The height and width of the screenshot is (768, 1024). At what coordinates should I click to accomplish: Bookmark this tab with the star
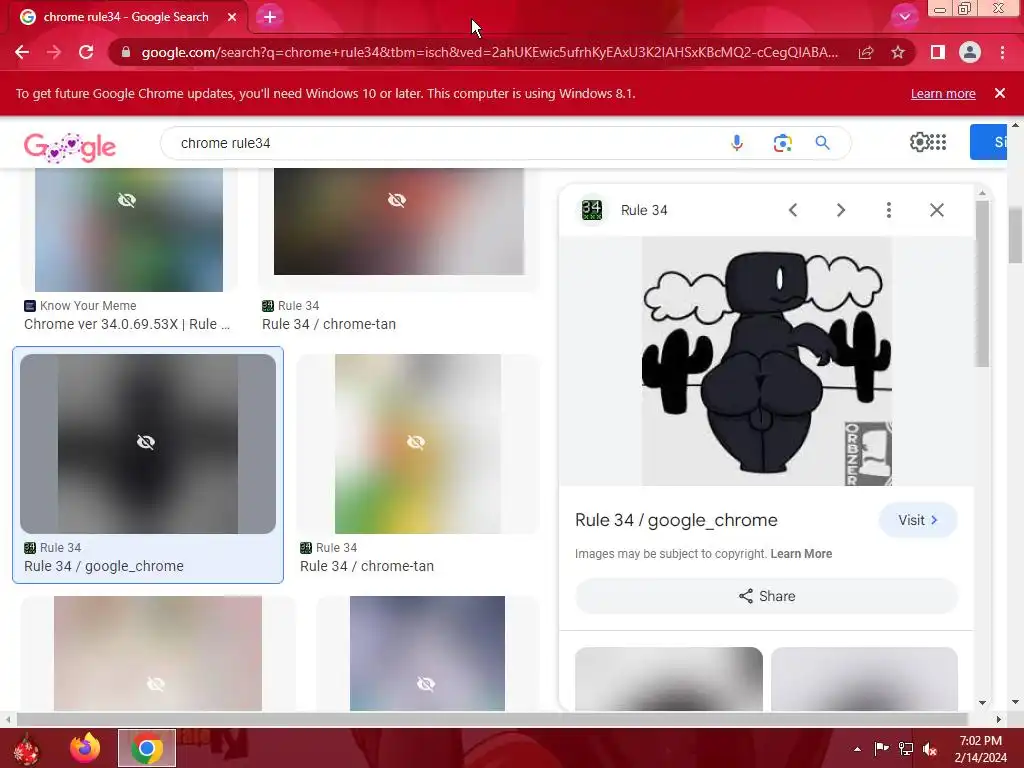[898, 52]
